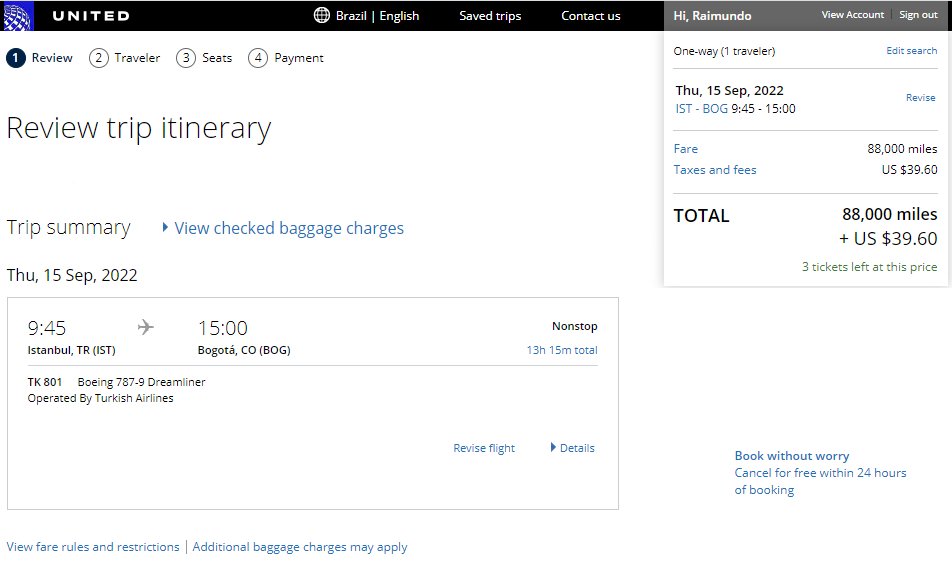Click Taxes and fees link
This screenshot has height=579, width=952.
[x=715, y=170]
